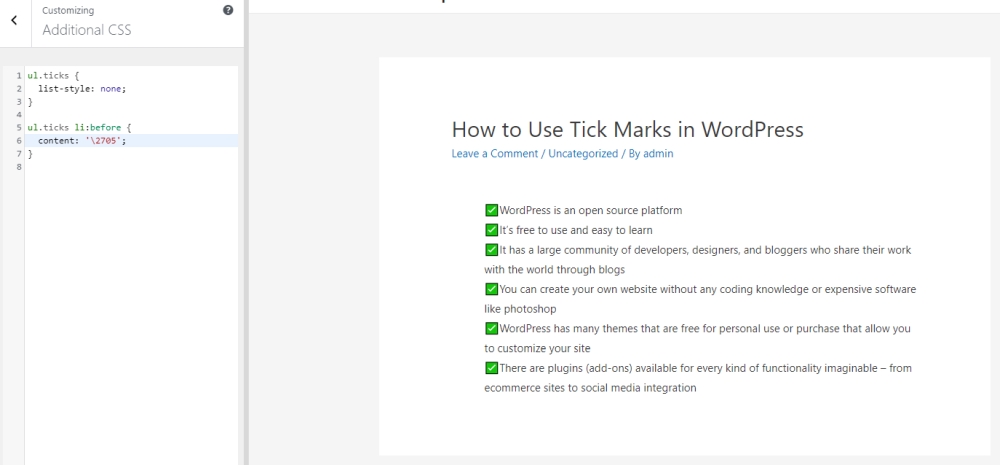Click text ecommerce sites to social media integration
Viewport: 1000px width, 465px height.
point(590,388)
